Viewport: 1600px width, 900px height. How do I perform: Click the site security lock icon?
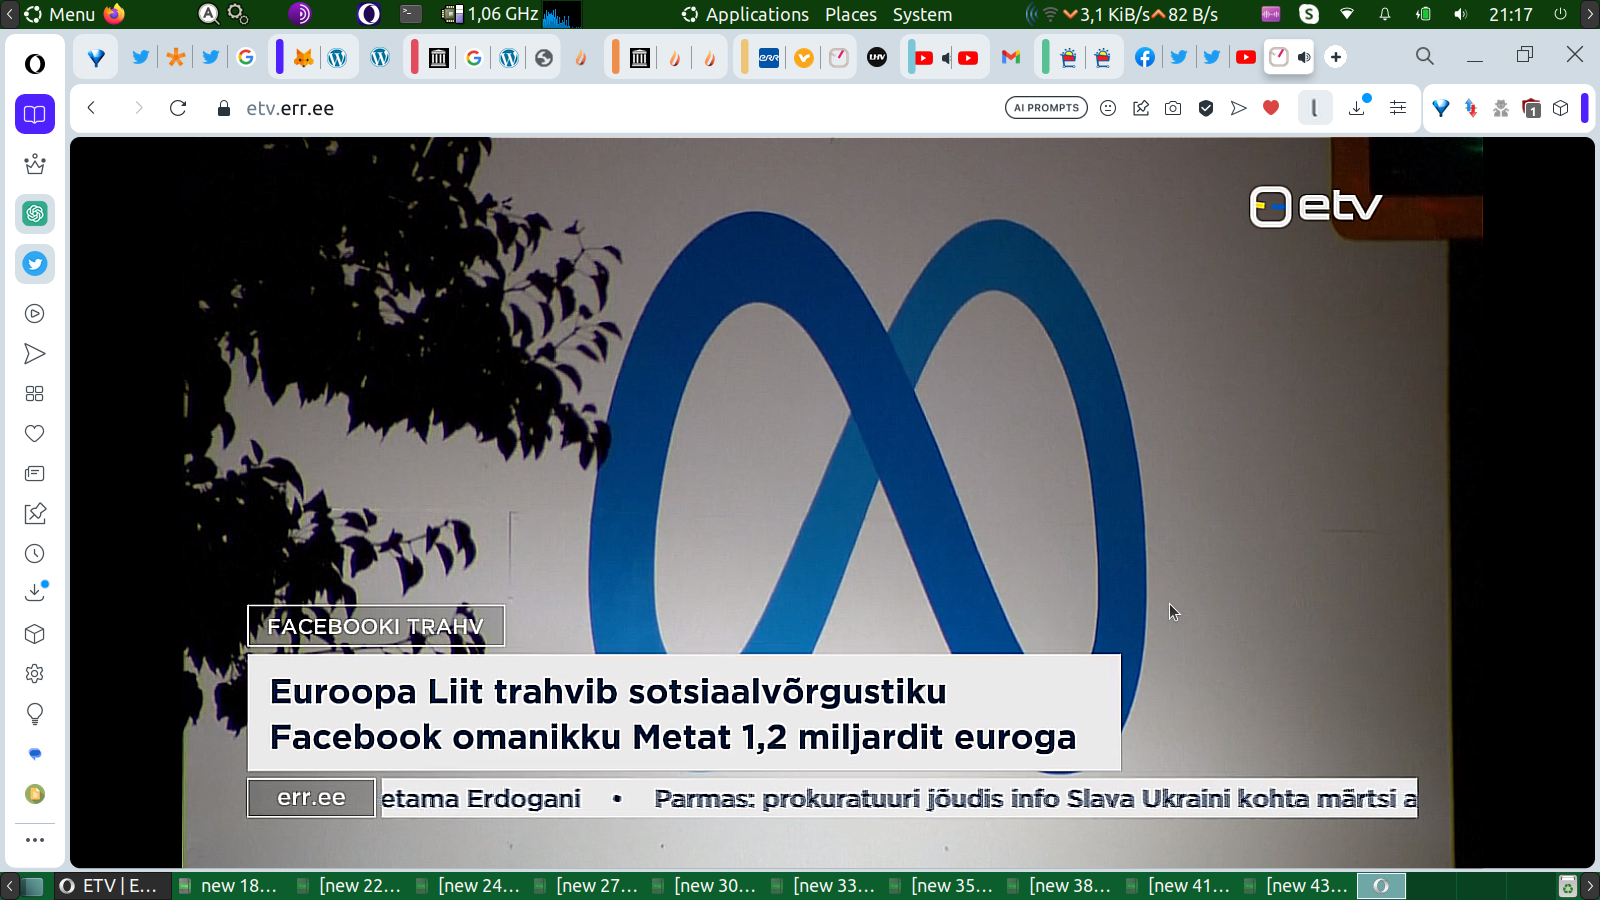224,108
